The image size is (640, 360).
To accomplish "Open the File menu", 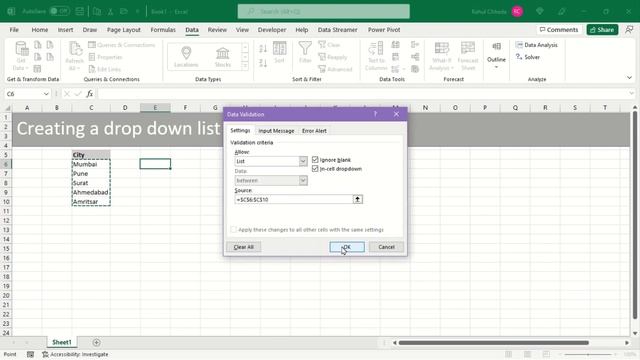I will 14,30.
